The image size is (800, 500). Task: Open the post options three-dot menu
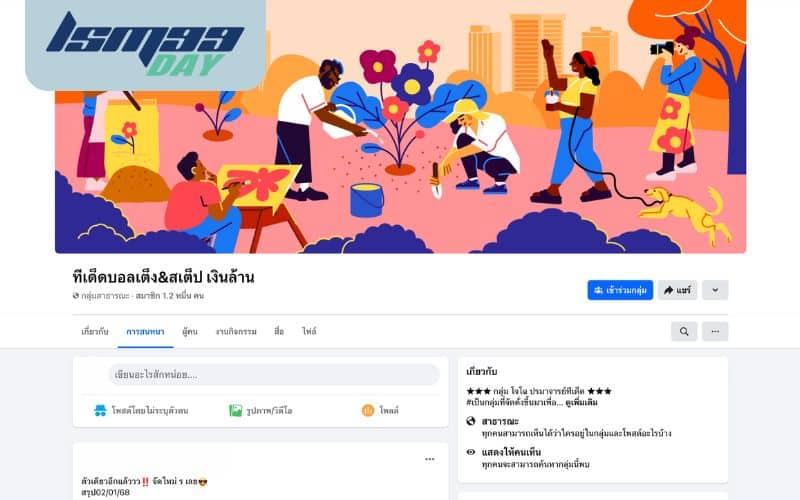tap(430, 459)
